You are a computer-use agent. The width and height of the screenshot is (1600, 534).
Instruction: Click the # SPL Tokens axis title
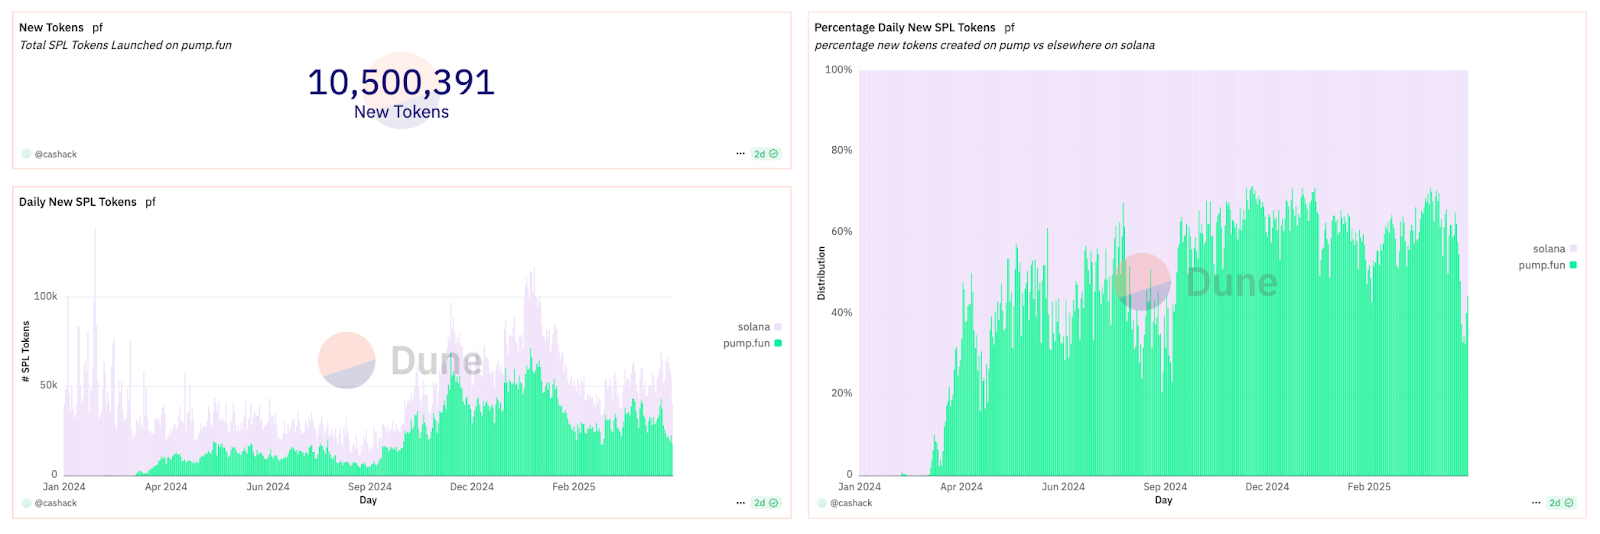26,352
